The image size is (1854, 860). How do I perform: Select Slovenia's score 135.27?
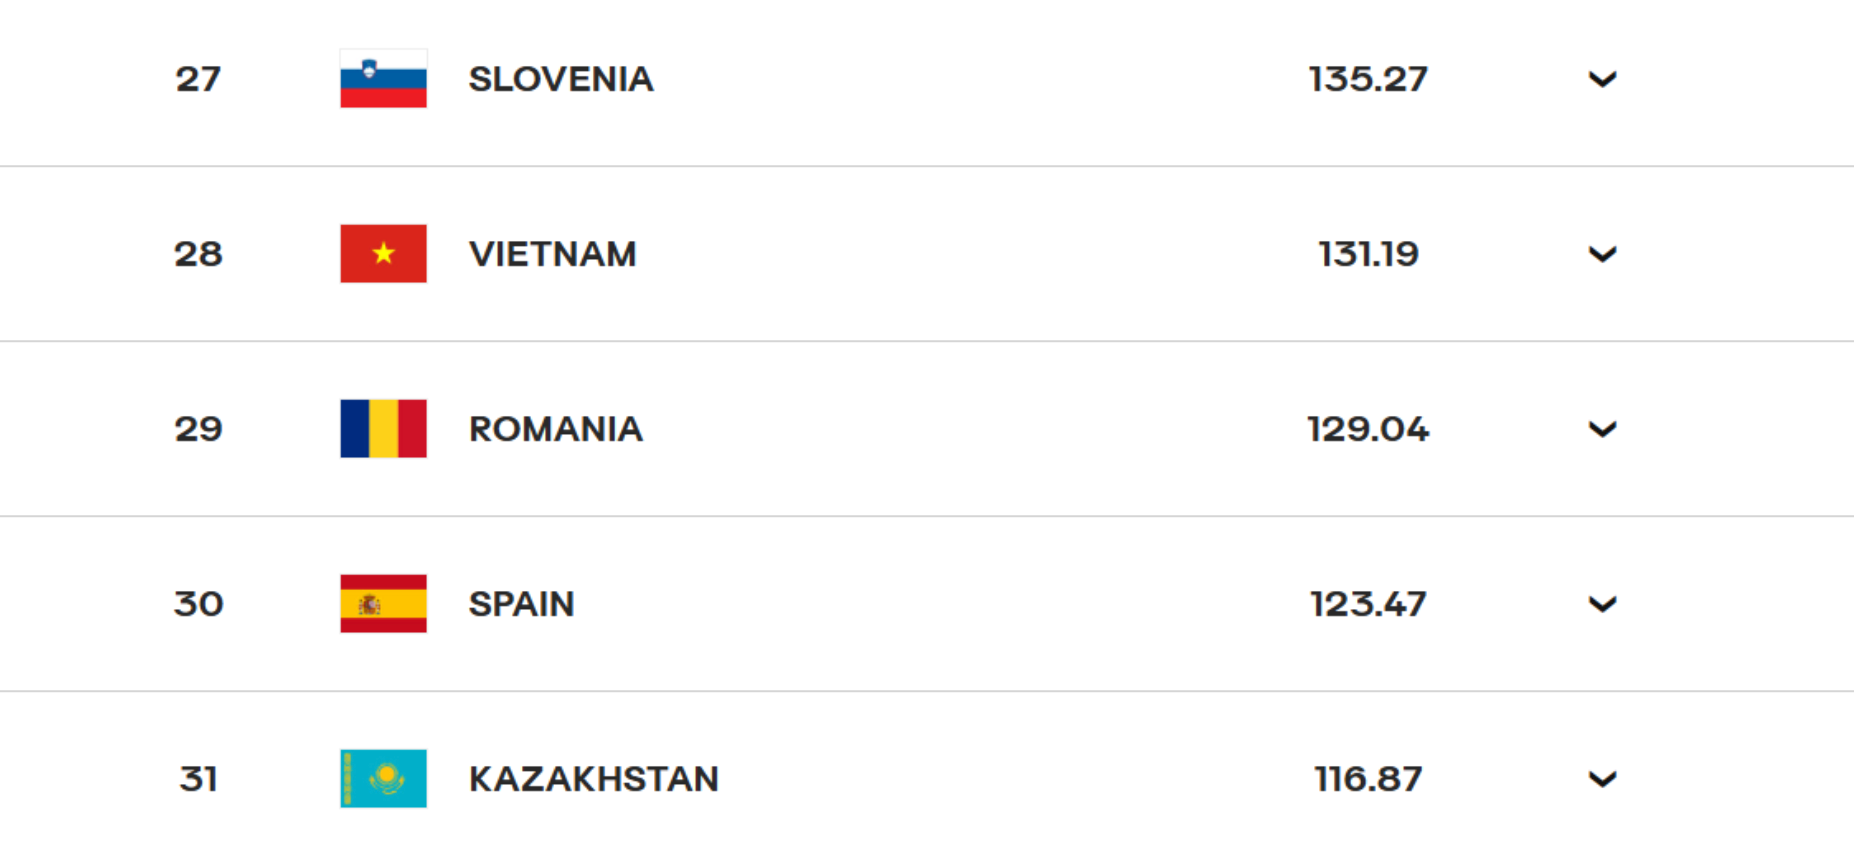[1368, 79]
